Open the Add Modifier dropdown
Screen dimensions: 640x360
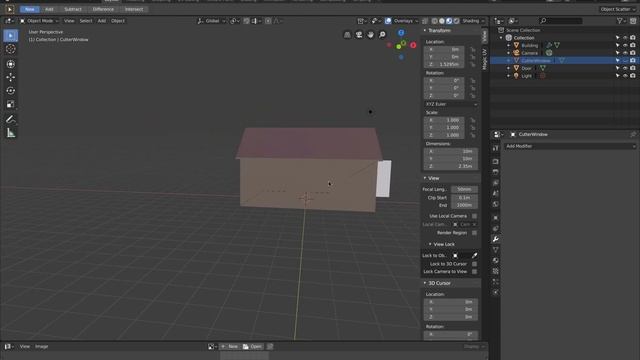(x=570, y=146)
